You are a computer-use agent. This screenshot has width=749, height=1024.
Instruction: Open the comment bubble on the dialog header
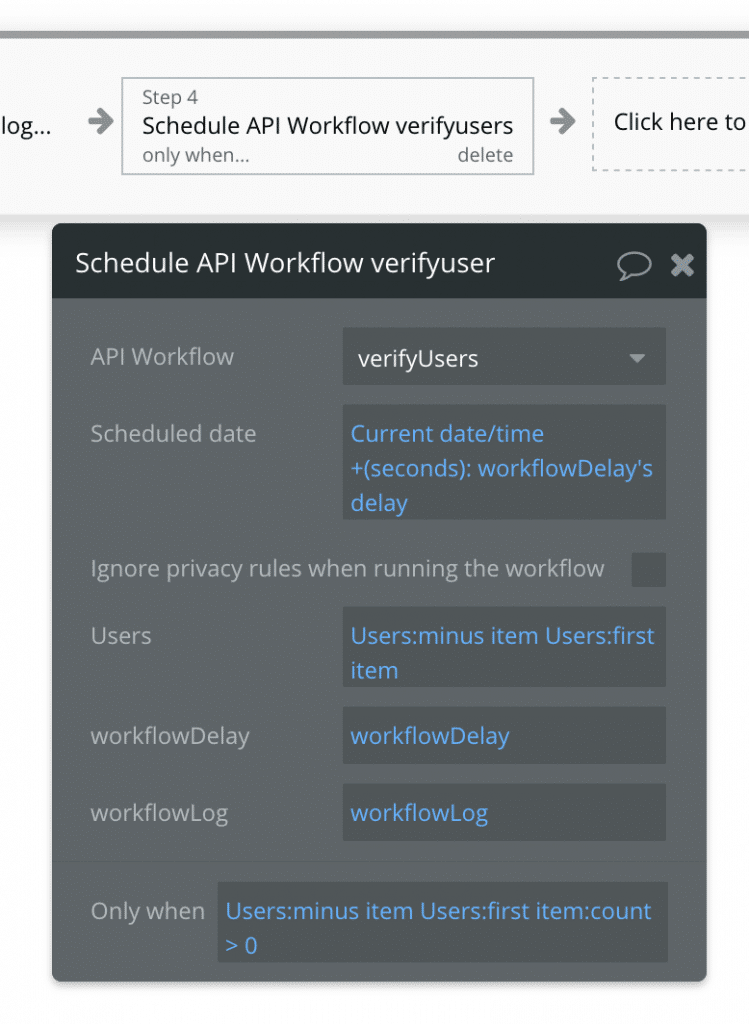pos(634,263)
